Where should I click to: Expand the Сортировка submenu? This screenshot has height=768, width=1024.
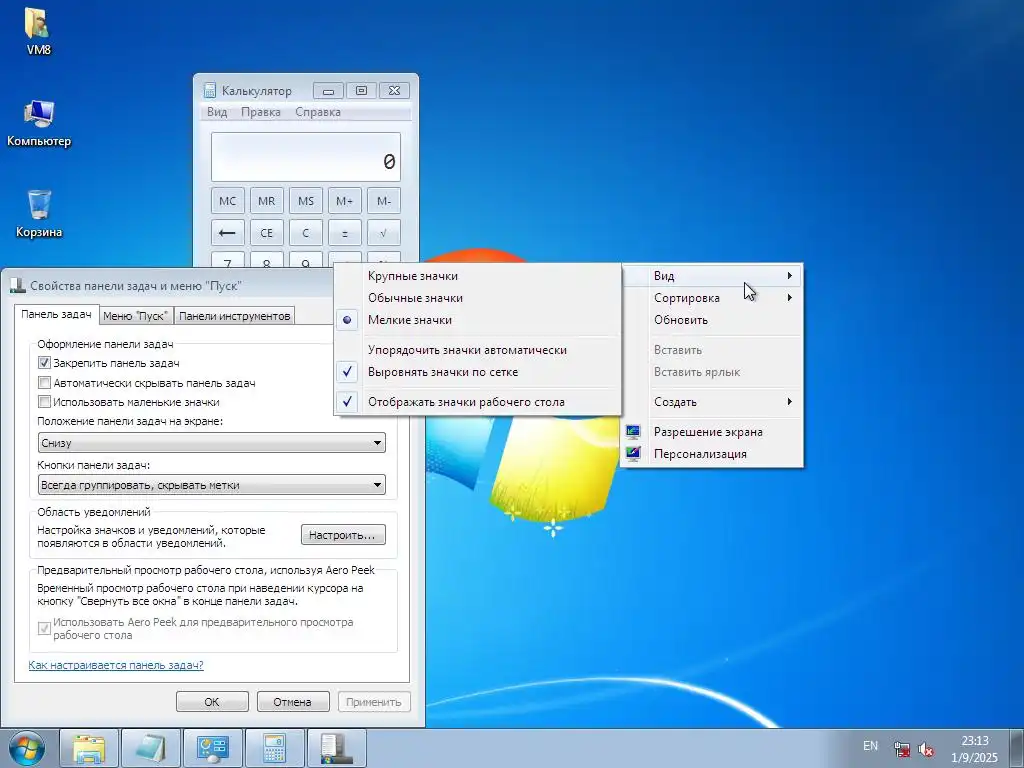click(712, 298)
